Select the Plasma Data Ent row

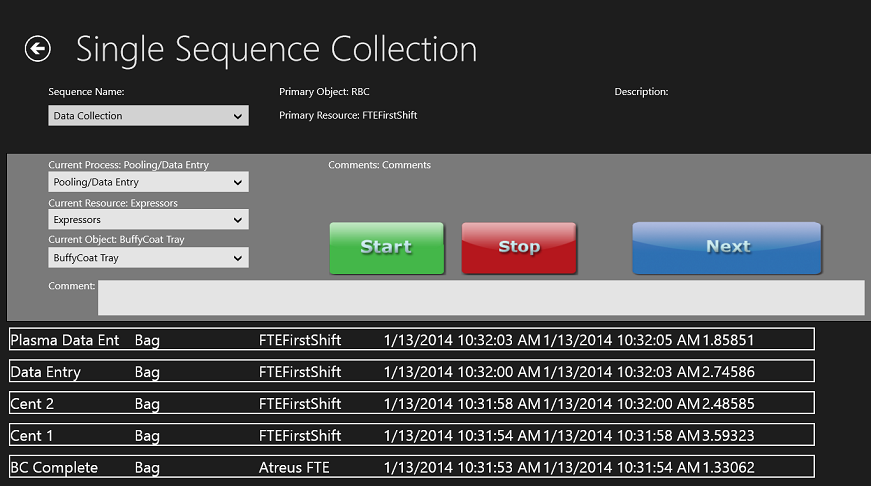point(411,340)
